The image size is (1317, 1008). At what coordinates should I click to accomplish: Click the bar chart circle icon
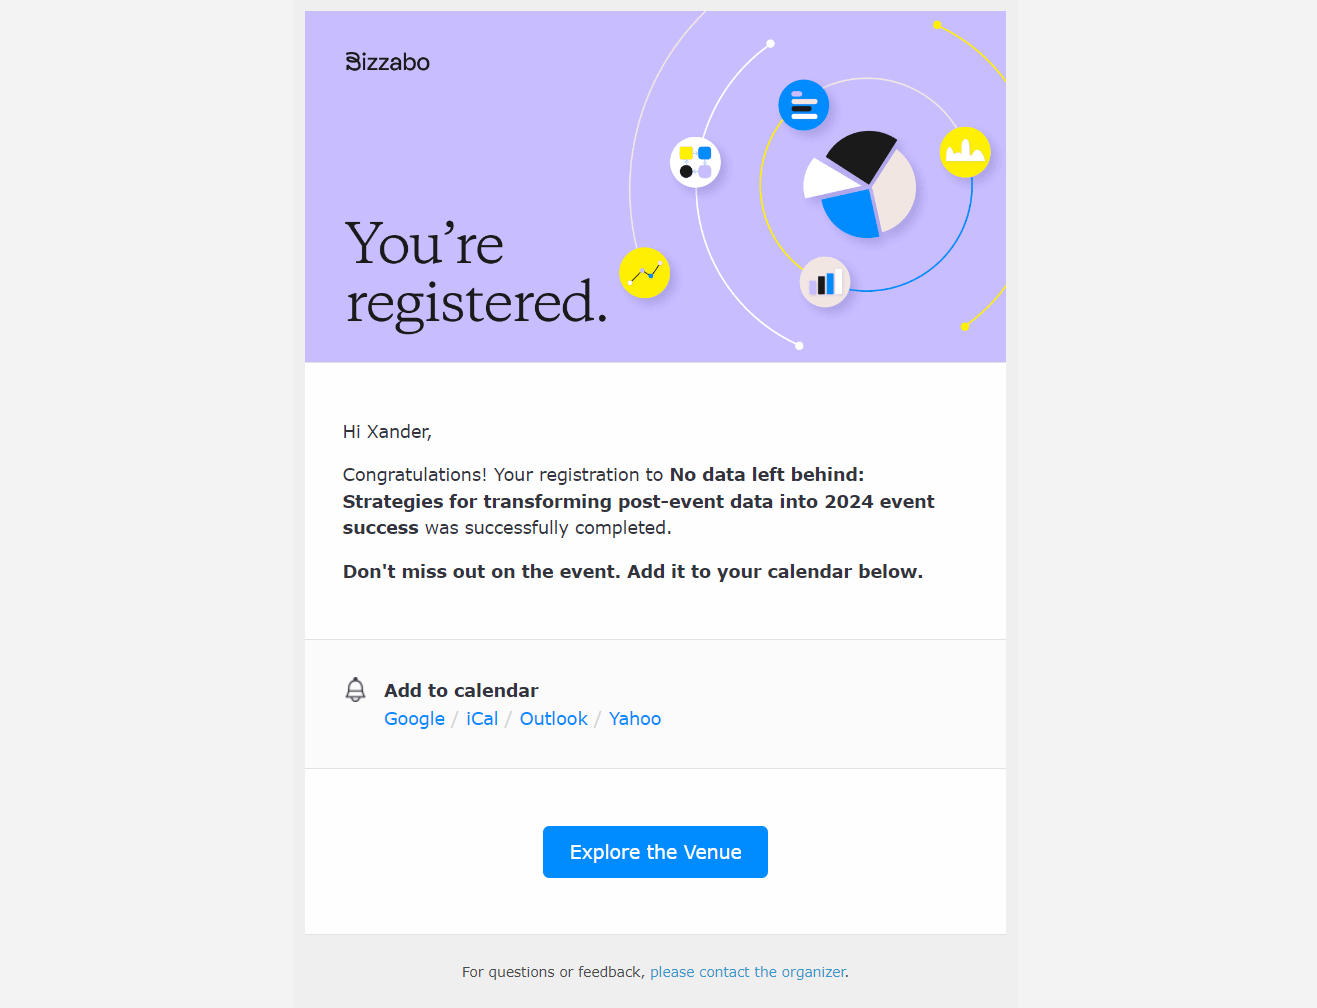(x=824, y=281)
